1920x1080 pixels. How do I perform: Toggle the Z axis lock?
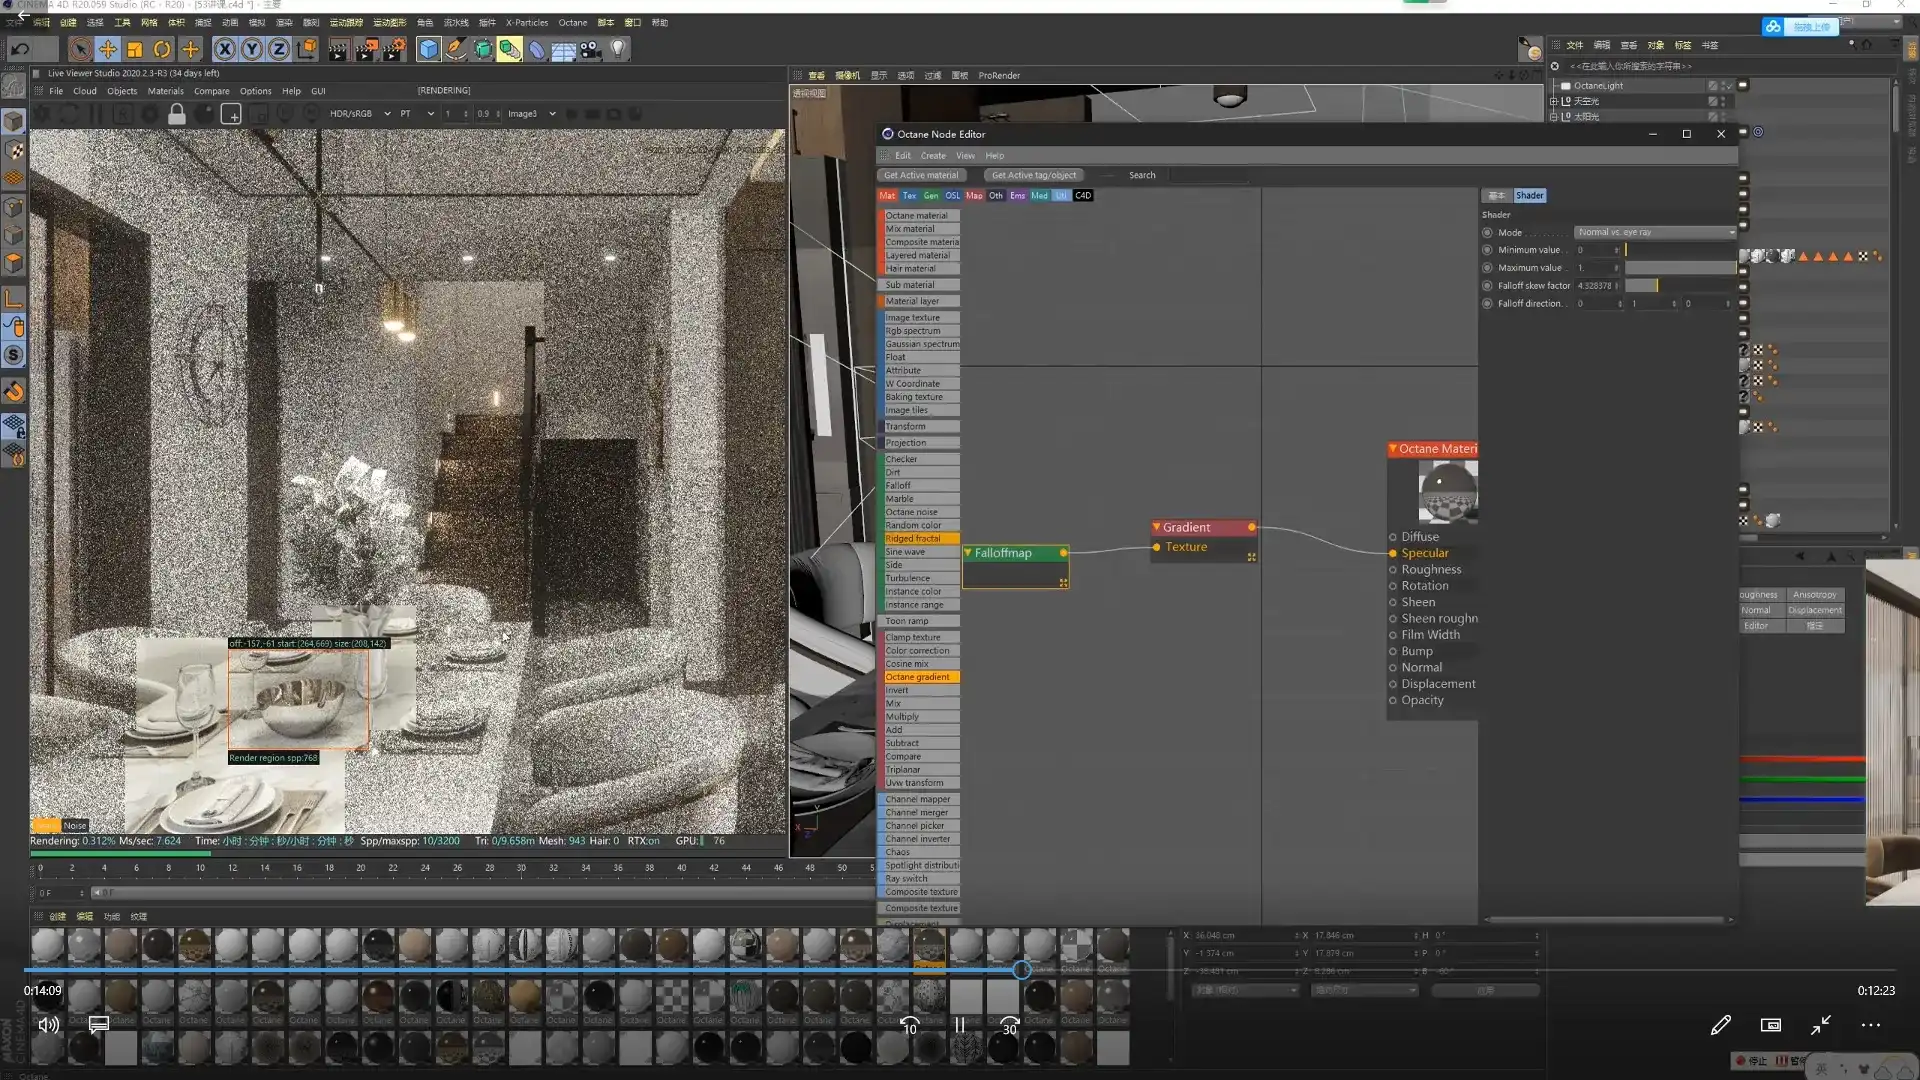[278, 49]
